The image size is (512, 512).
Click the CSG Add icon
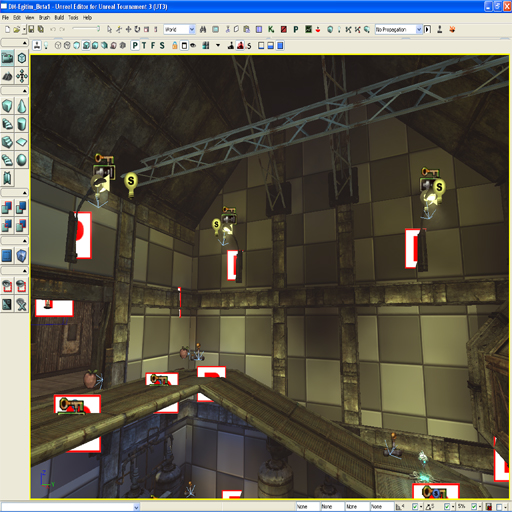click(x=7, y=208)
